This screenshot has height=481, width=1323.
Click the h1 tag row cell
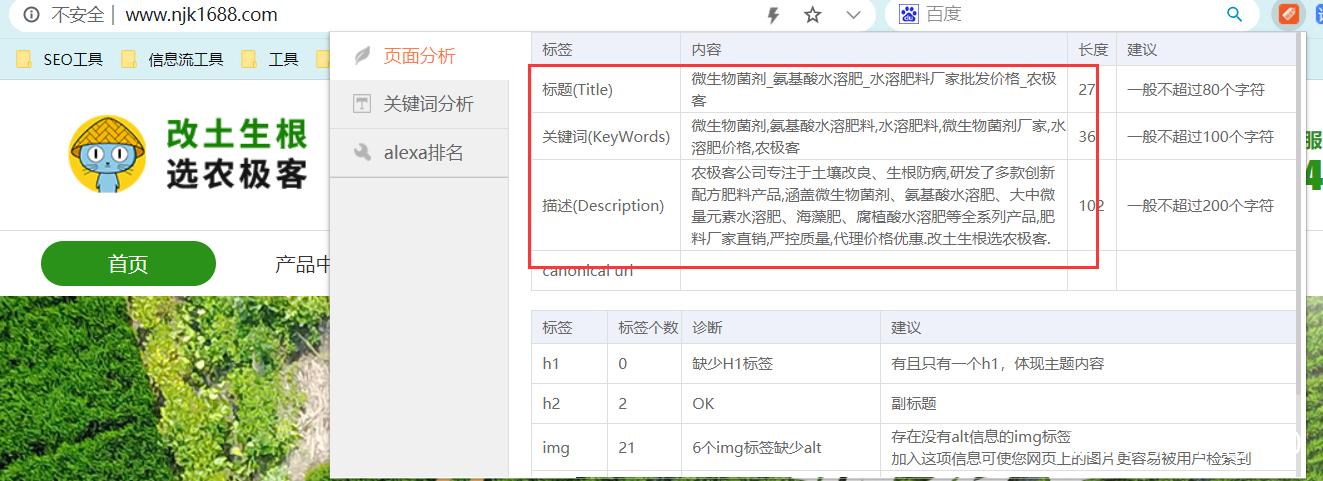(551, 363)
